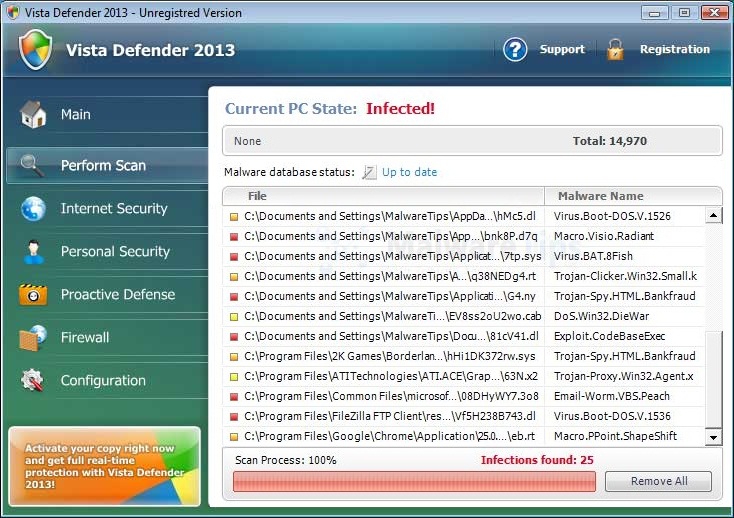Open Internet Security section
This screenshot has width=734, height=518.
(107, 209)
